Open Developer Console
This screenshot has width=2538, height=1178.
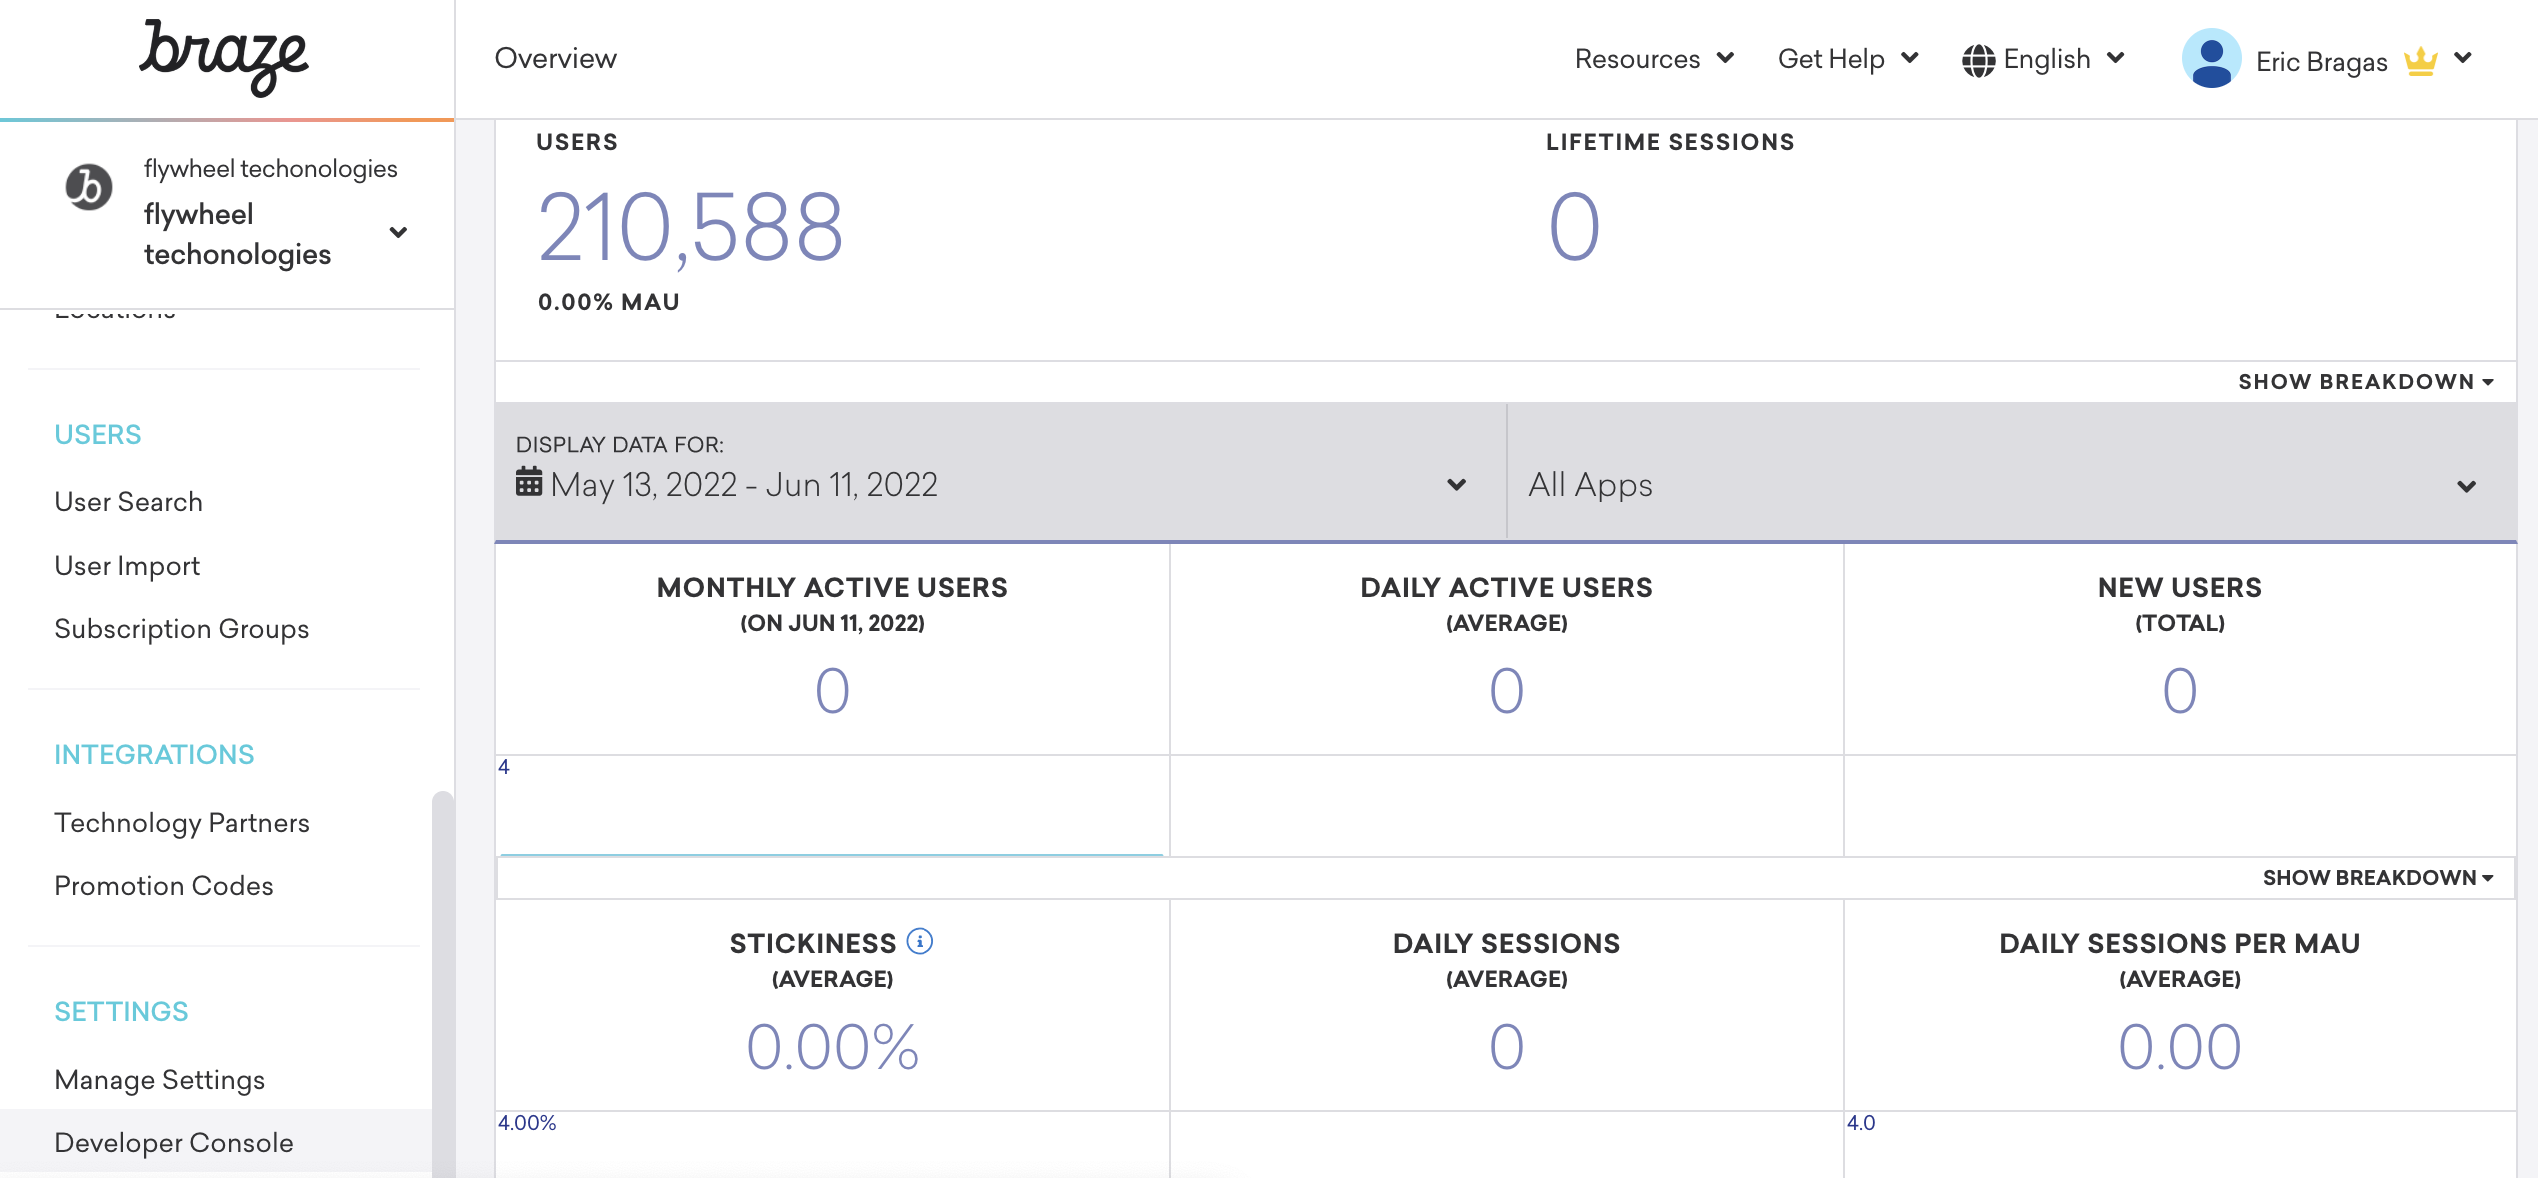(x=174, y=1143)
